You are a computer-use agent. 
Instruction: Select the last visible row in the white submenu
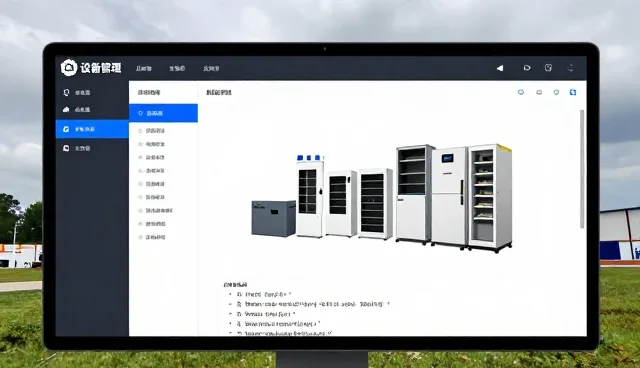point(163,237)
